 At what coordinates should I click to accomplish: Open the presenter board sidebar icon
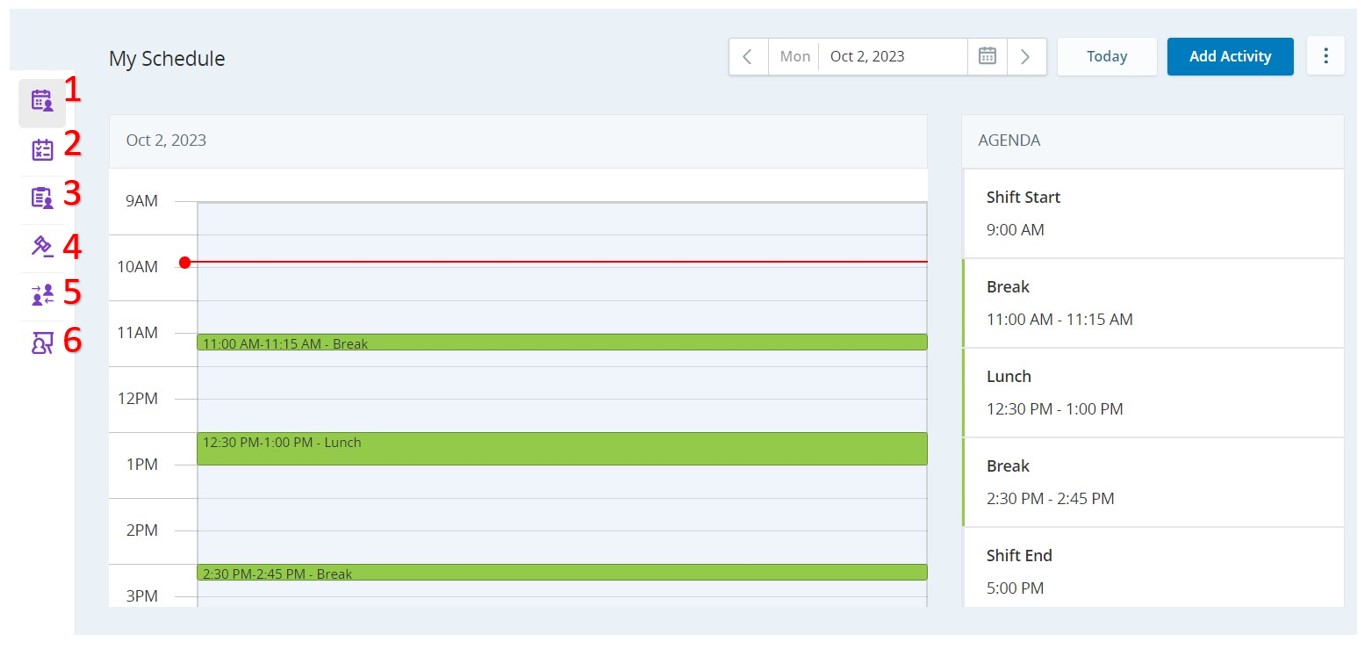(42, 343)
